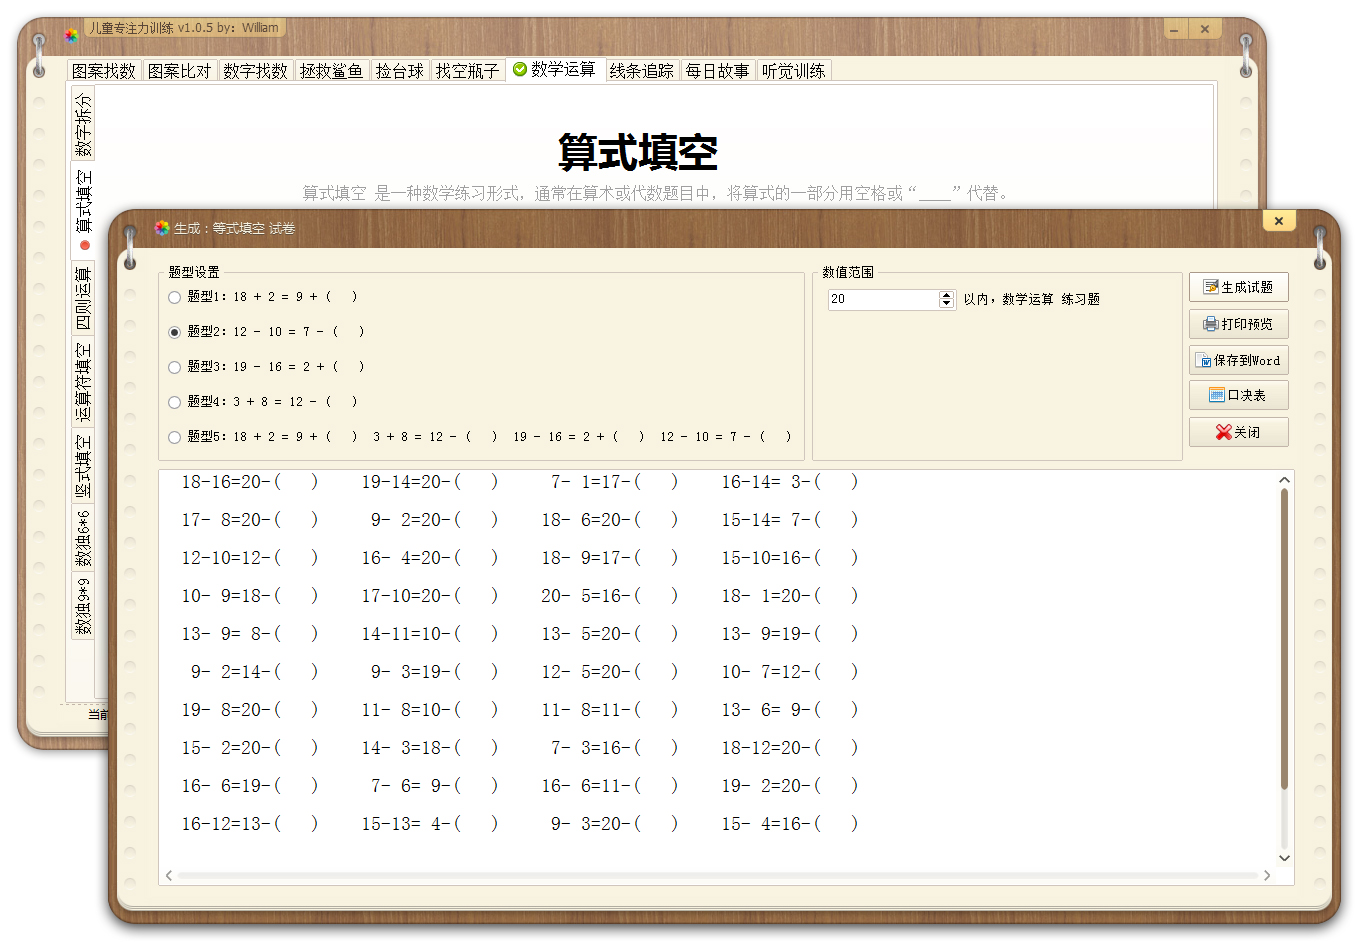Screen dimensions: 1359x942
Task: Click the 保存到Word button
Action: click(1238, 360)
